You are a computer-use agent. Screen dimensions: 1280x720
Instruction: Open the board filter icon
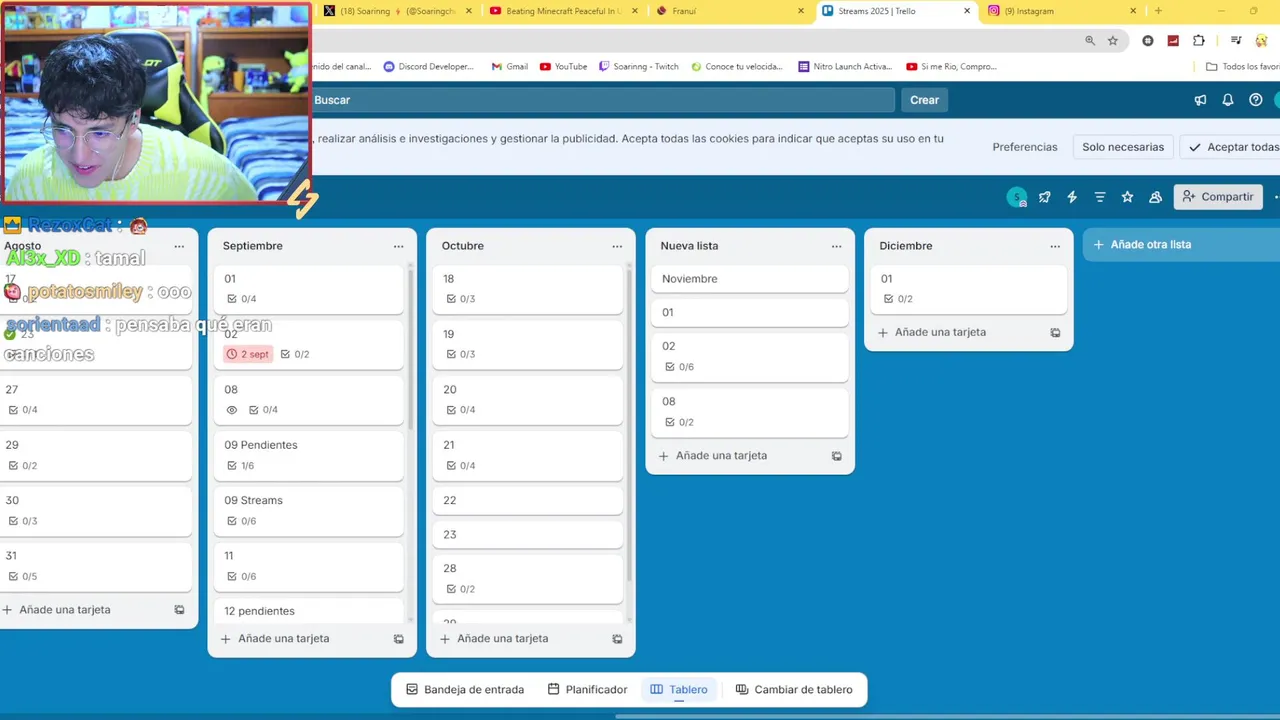(x=1100, y=197)
